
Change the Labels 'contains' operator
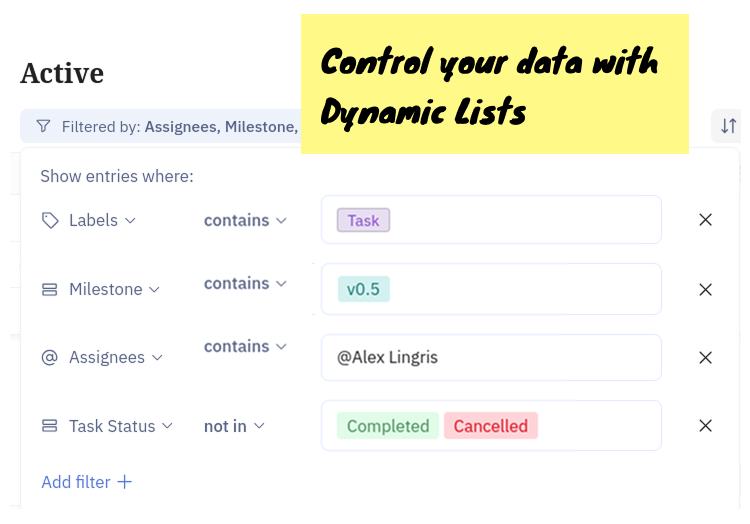(x=245, y=220)
